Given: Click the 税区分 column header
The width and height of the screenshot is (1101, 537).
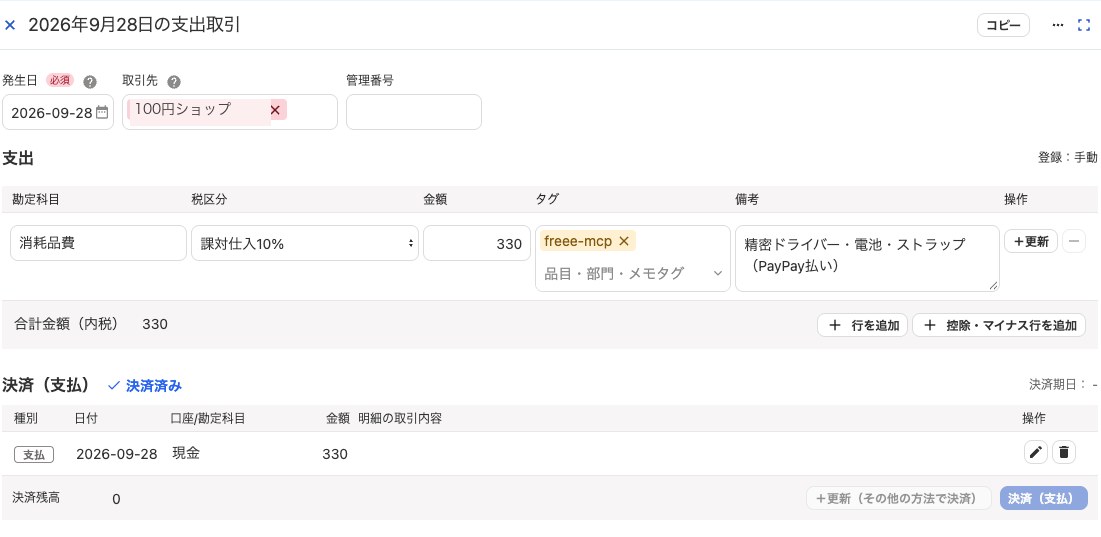Looking at the screenshot, I should coord(209,199).
